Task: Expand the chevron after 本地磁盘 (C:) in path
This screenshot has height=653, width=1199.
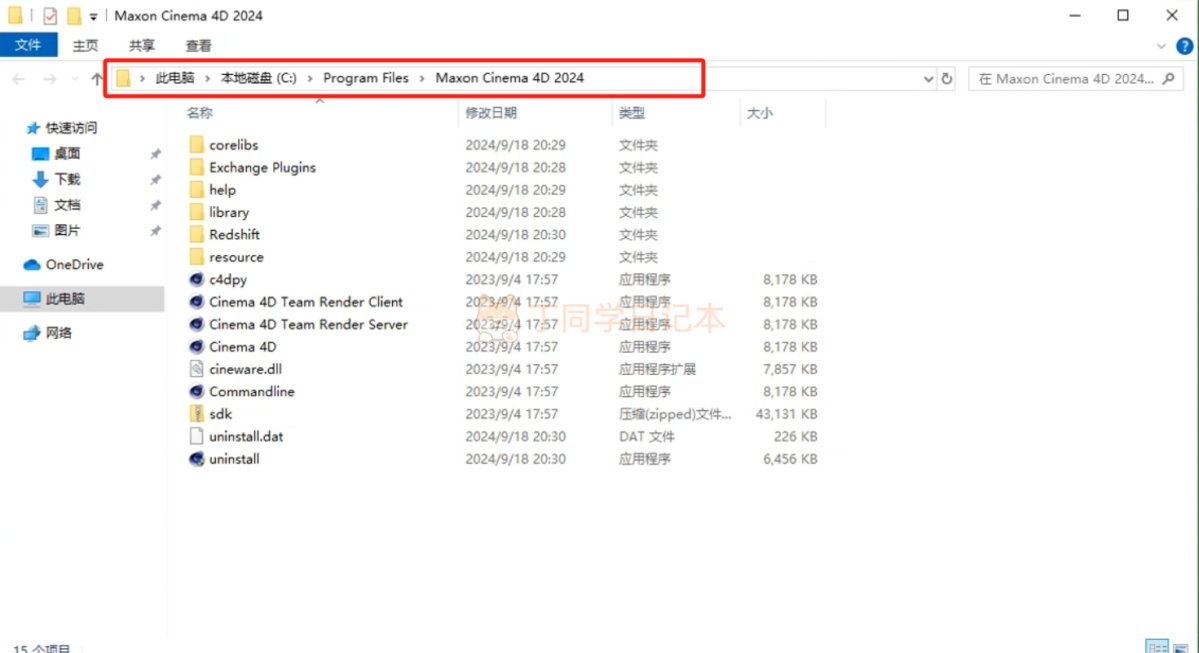Action: pos(310,78)
